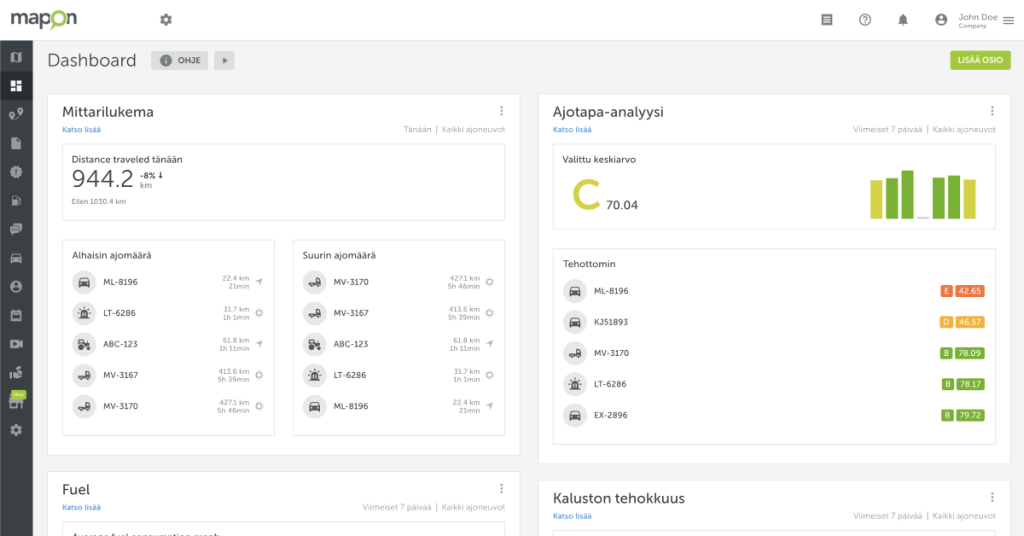
Task: Open the help question mark icon
Action: [x=865, y=20]
